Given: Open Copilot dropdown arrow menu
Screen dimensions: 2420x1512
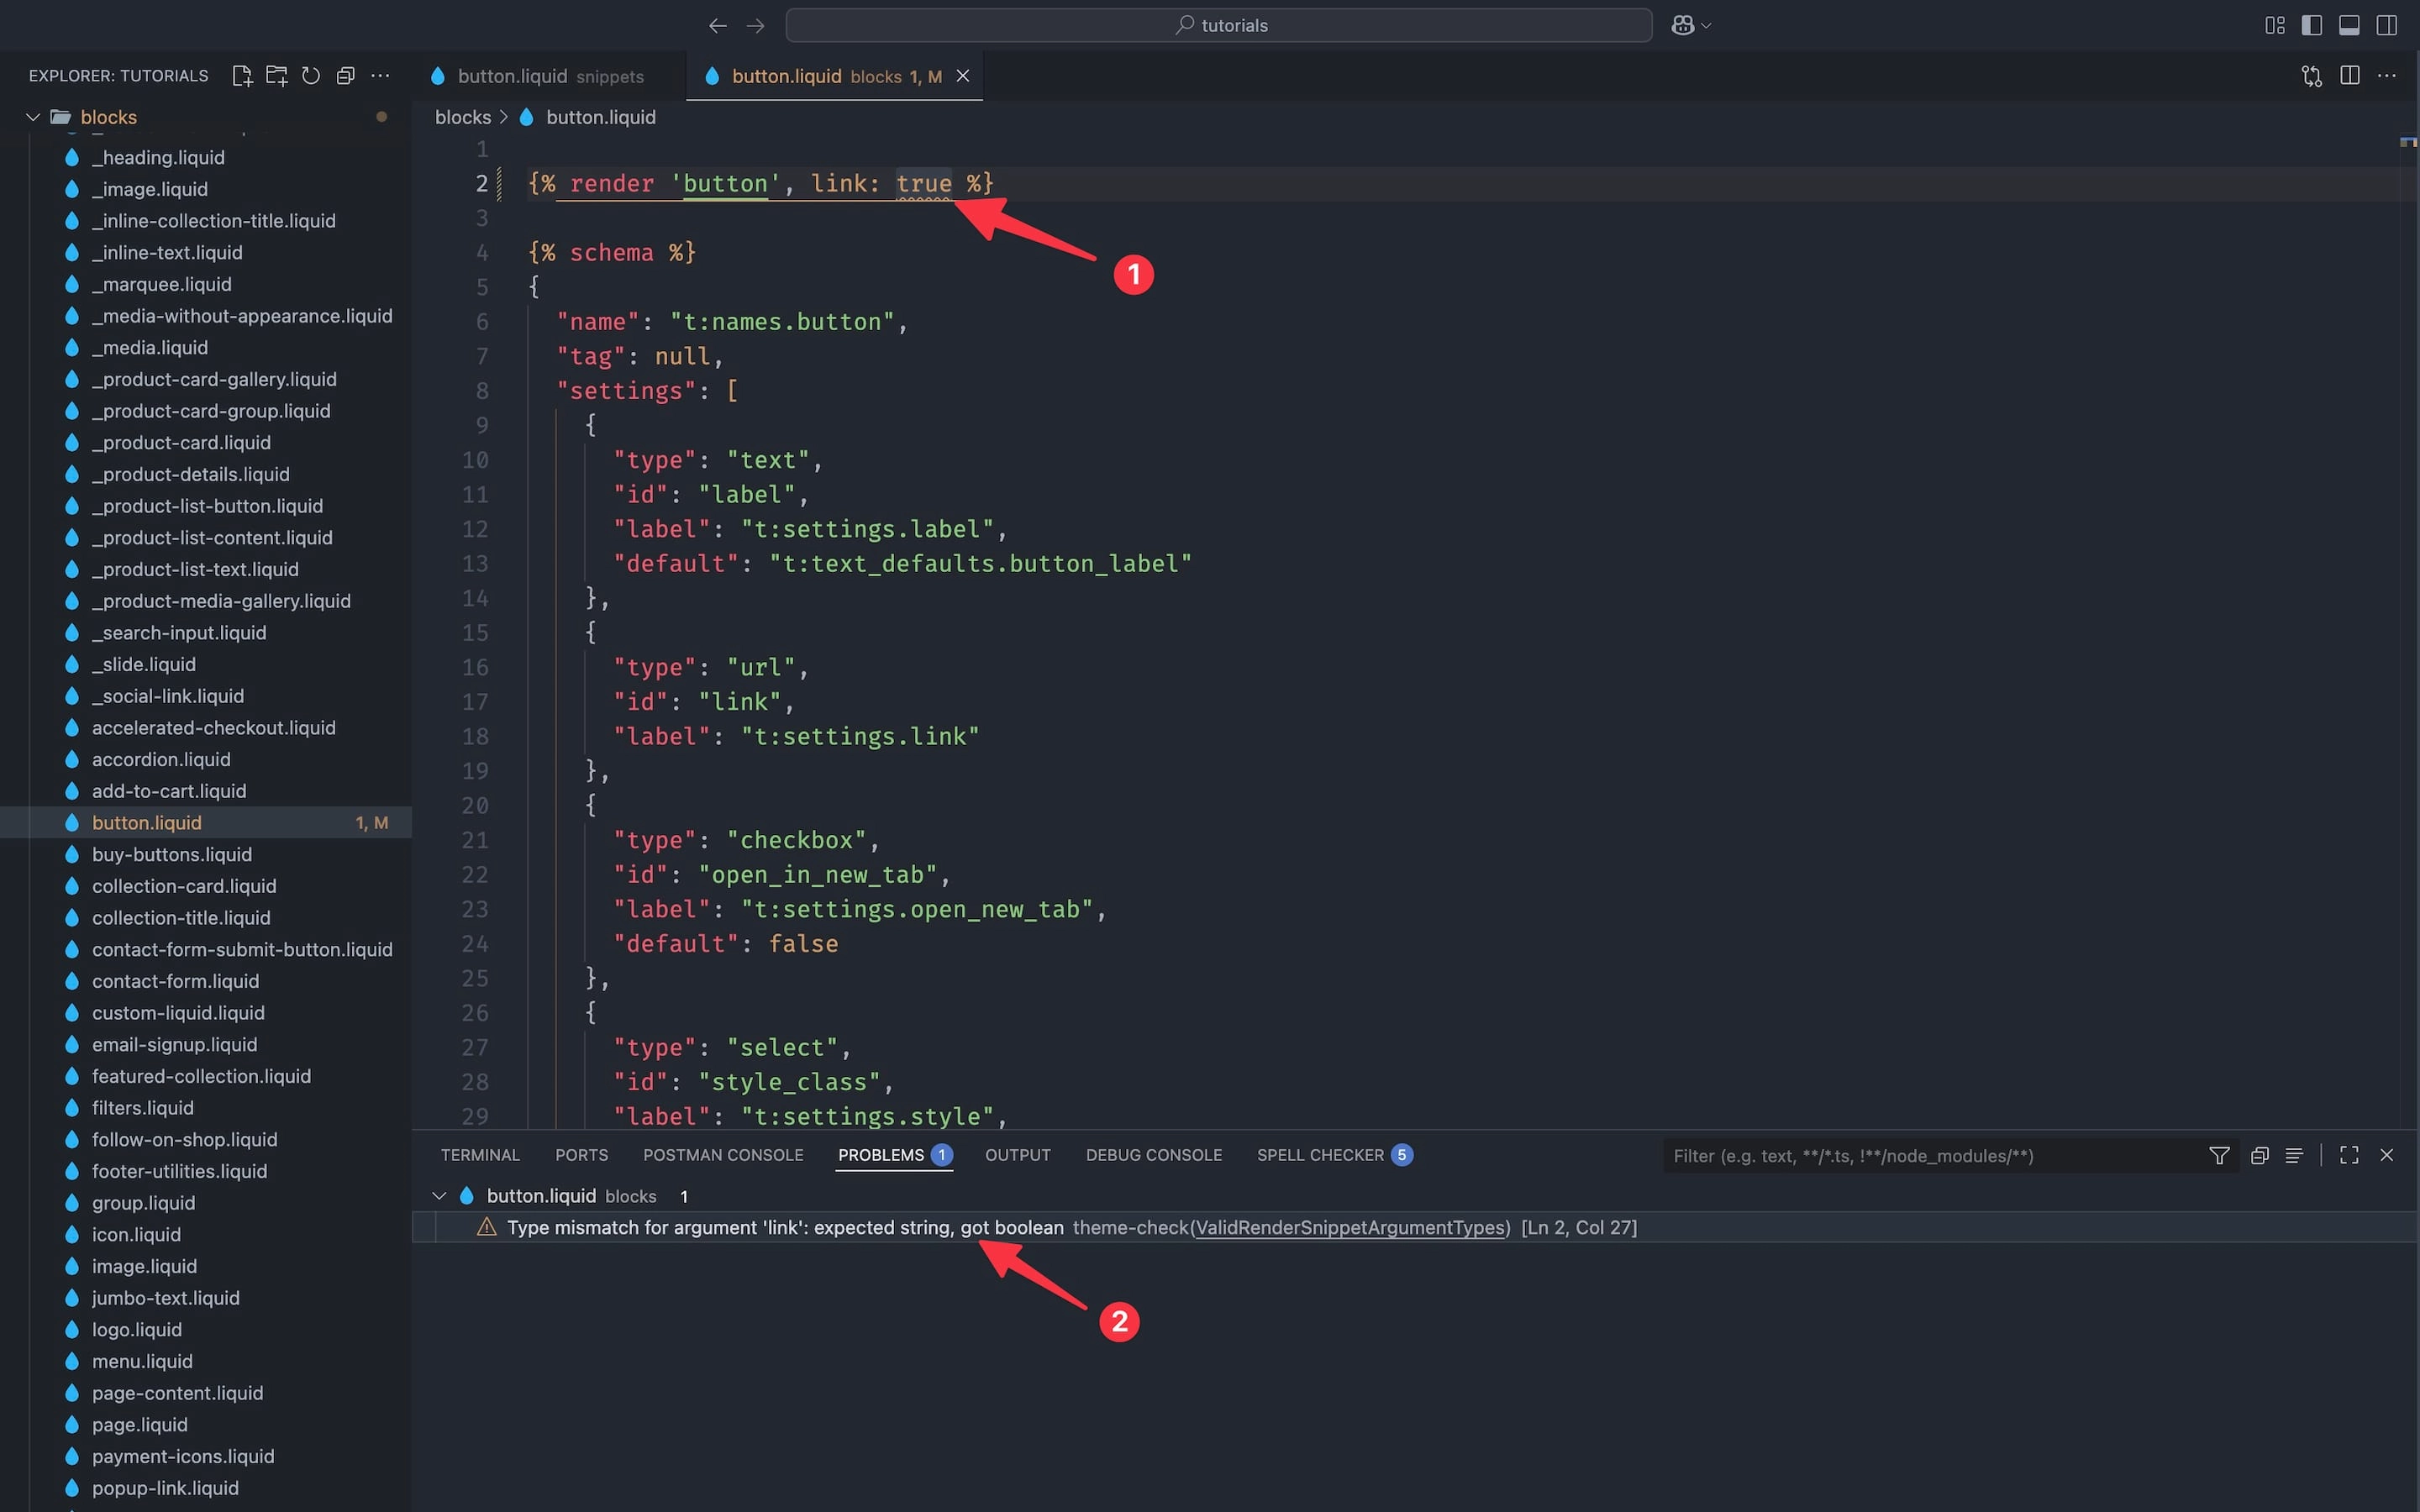Looking at the screenshot, I should [x=1706, y=26].
